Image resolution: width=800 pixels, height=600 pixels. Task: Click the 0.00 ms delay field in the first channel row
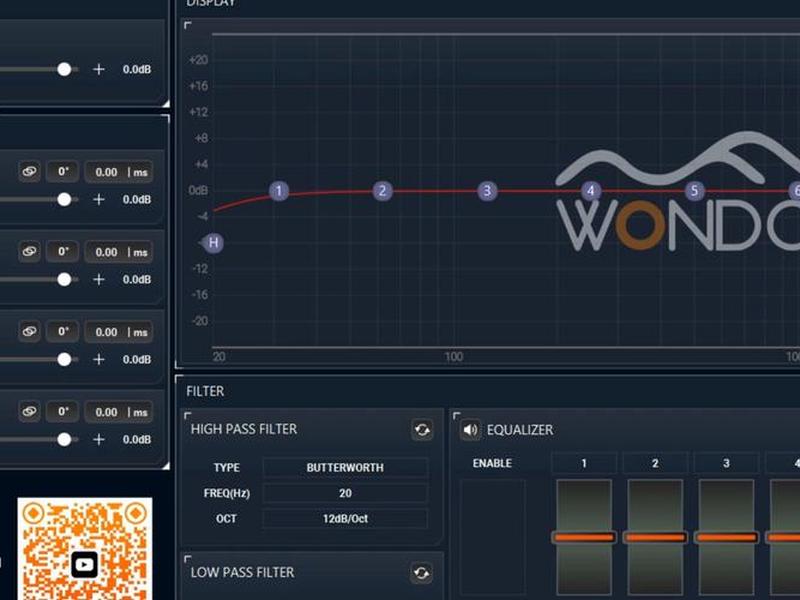(x=119, y=172)
